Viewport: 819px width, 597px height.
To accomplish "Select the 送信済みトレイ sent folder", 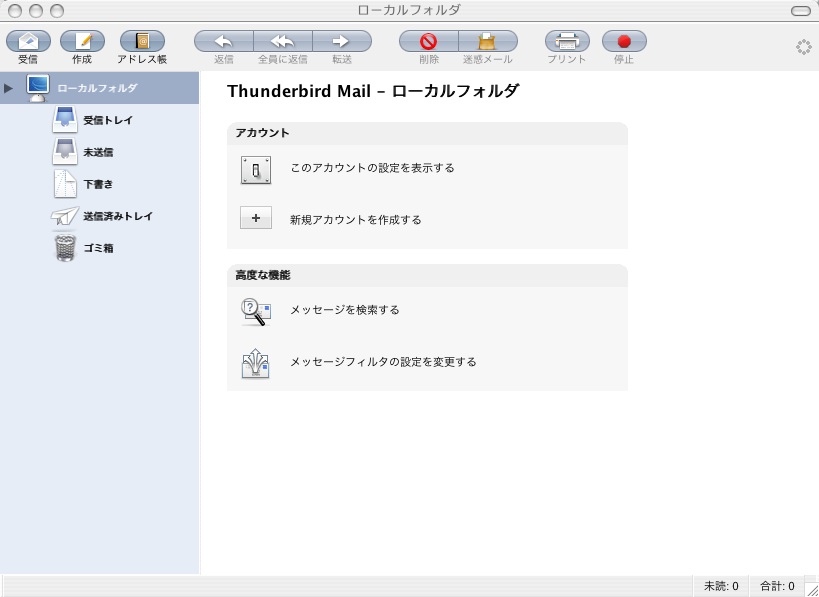I will 101,216.
